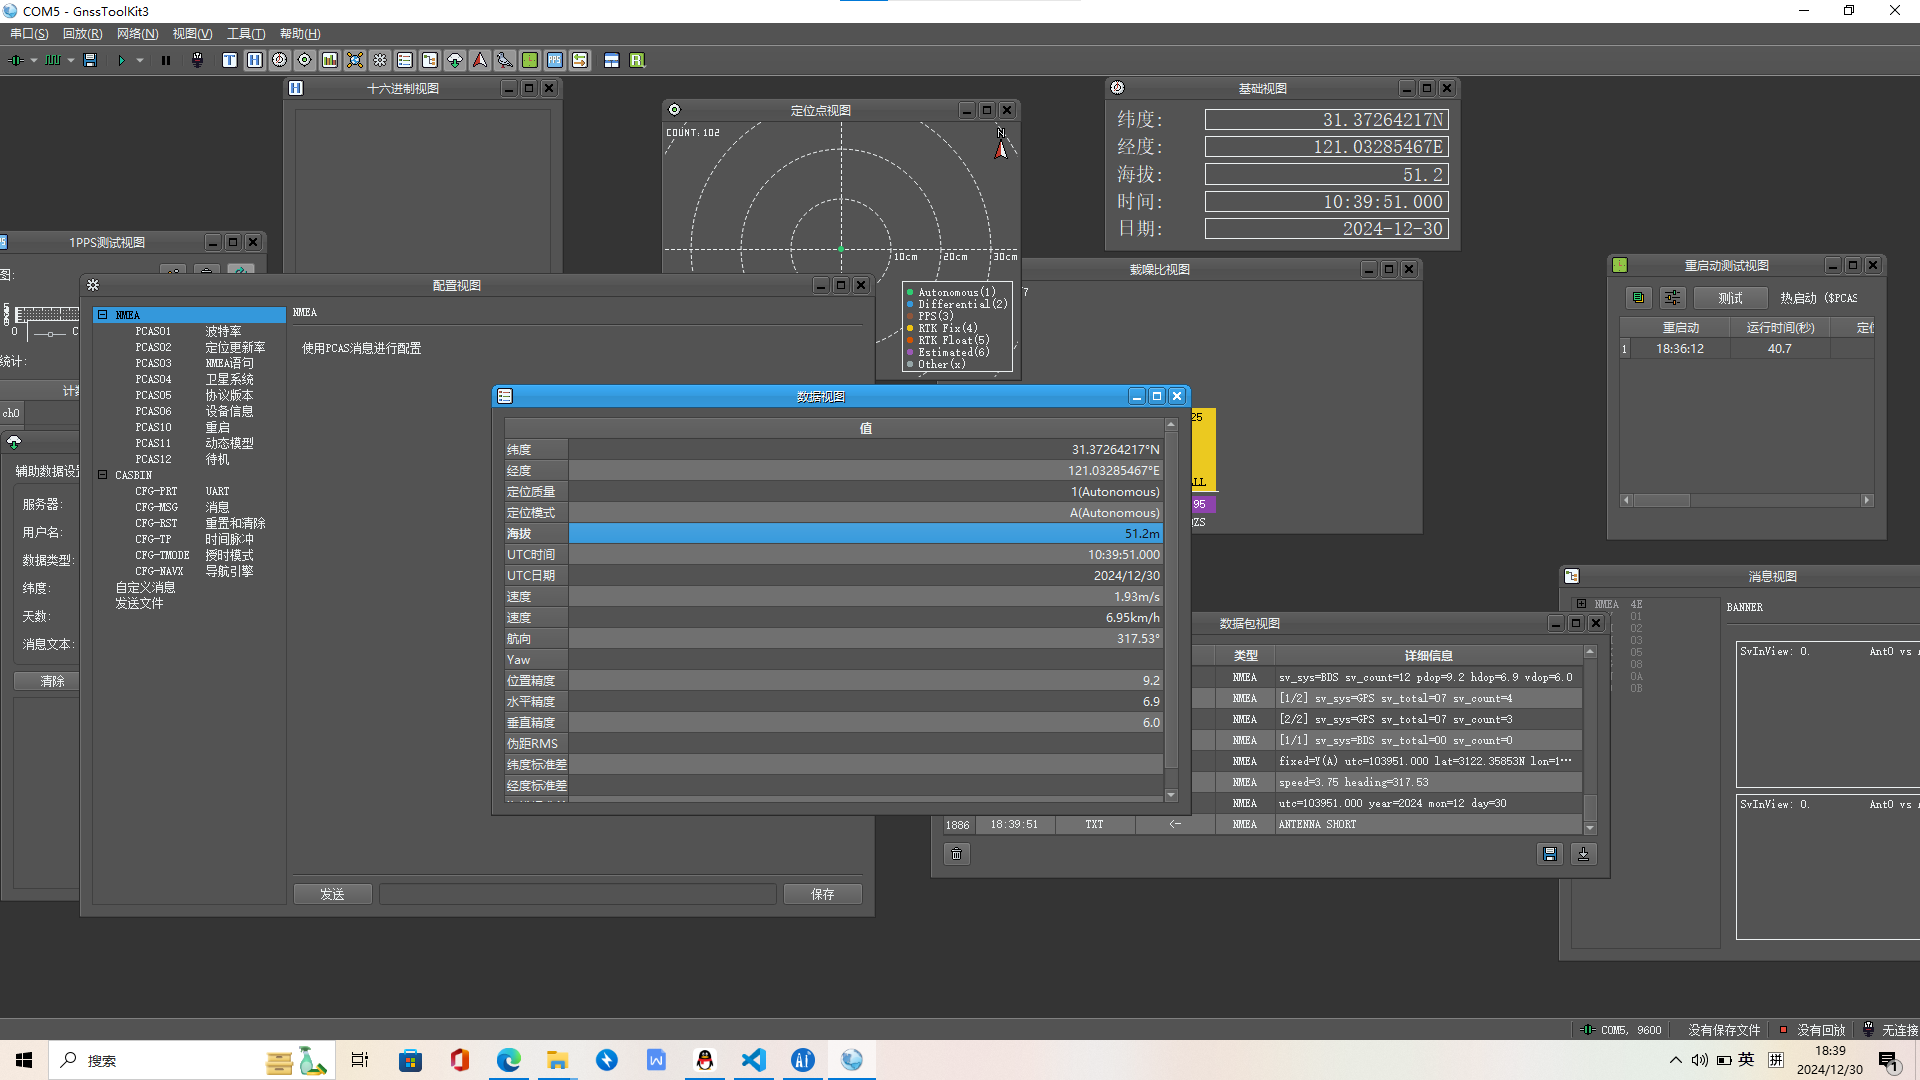Image resolution: width=1920 pixels, height=1080 pixels.
Task: Click save disk icon in packet view
Action: point(1550,854)
